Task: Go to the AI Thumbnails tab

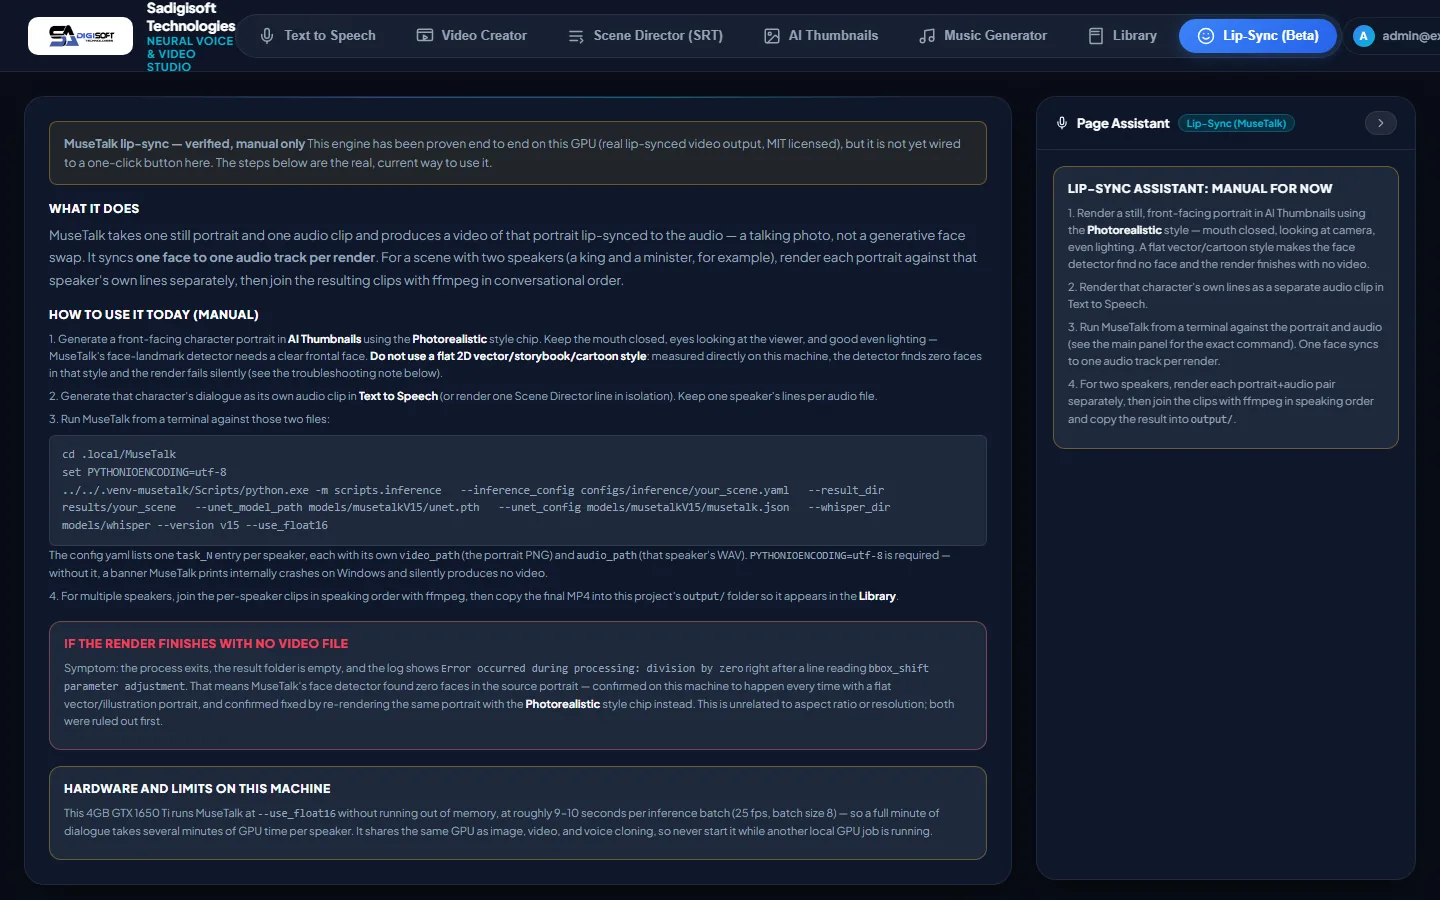Action: coord(822,36)
